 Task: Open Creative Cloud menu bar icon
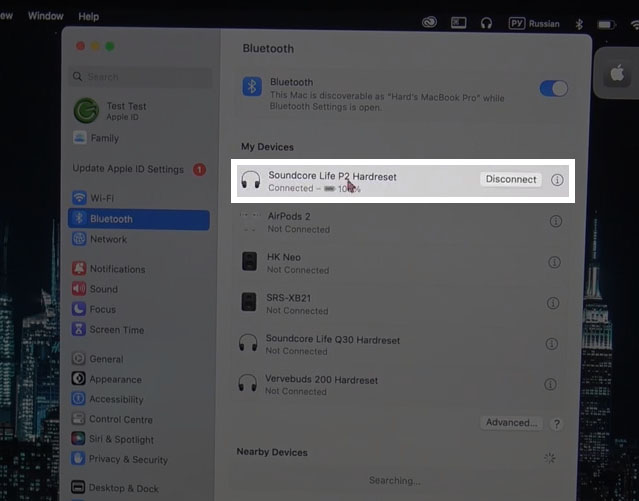(429, 22)
